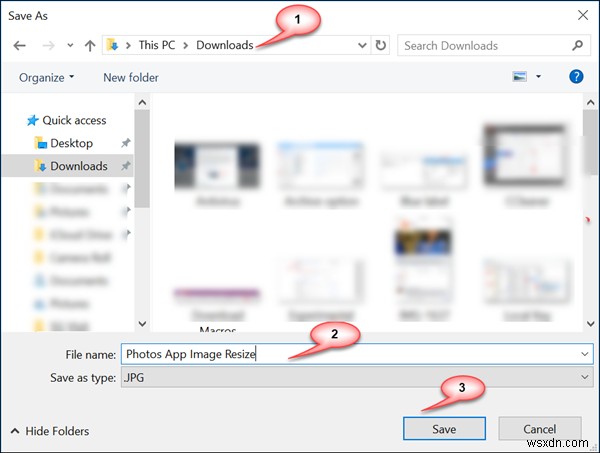600x453 pixels.
Task: Go back with the left arrow
Action: pos(20,46)
